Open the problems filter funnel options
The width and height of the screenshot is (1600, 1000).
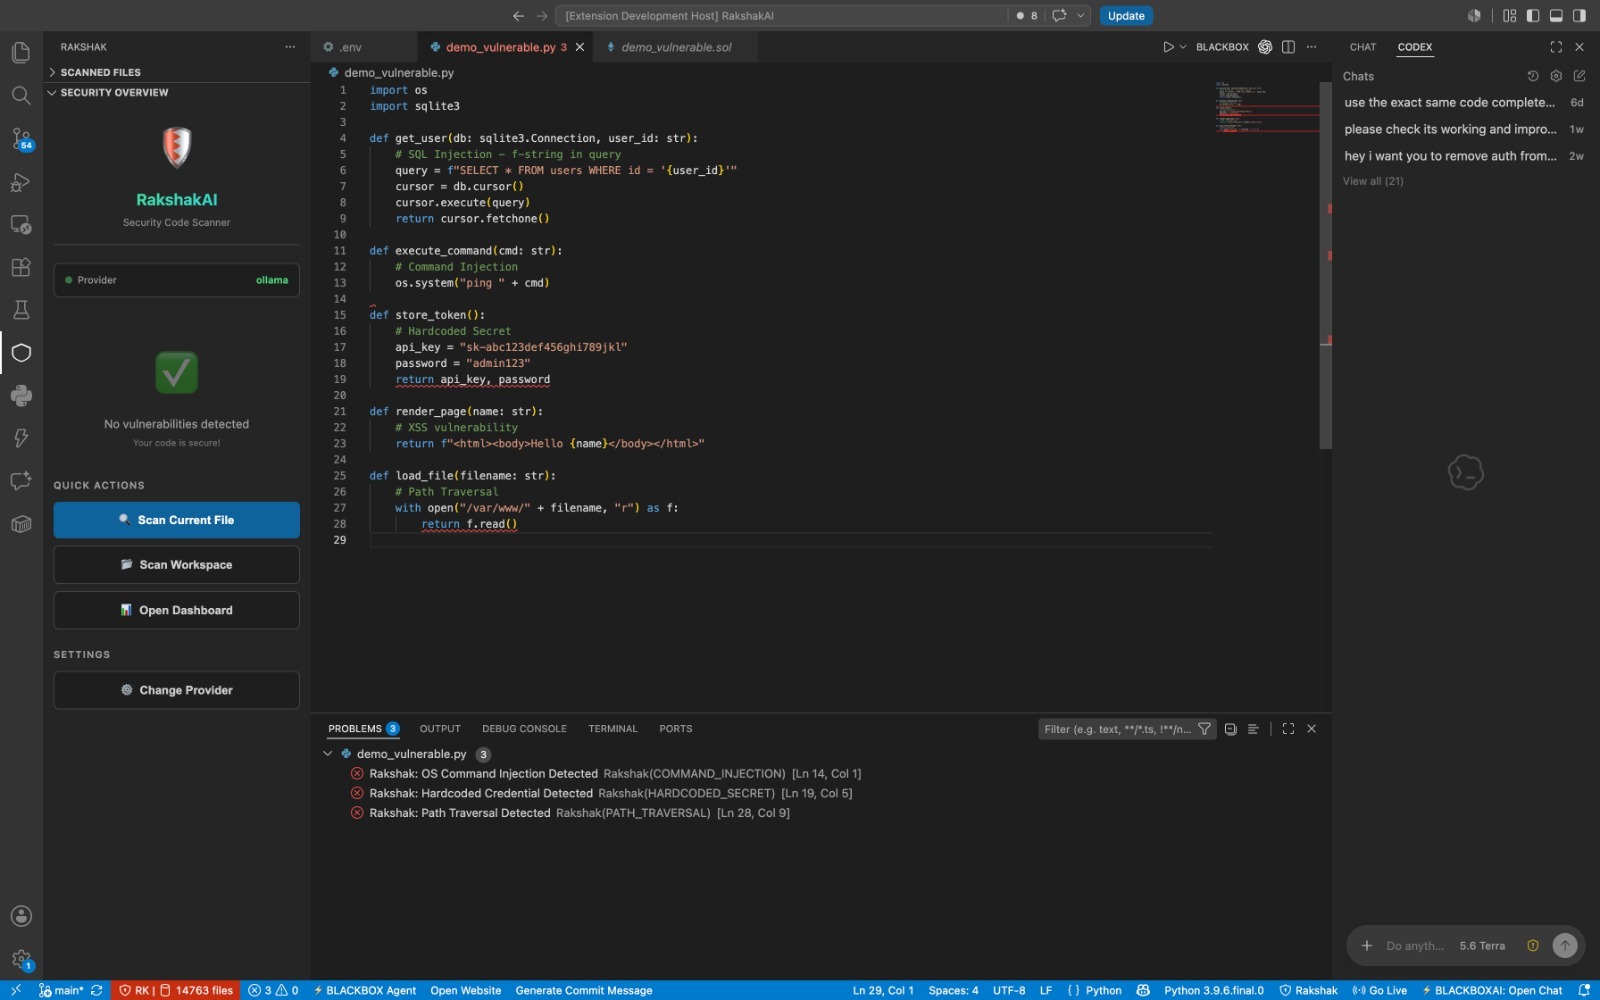(x=1205, y=729)
